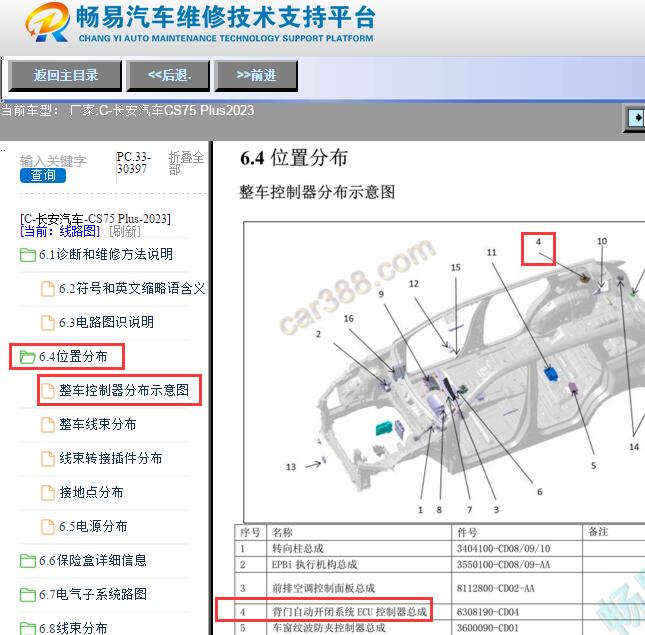Click the 返回主目录 button
The height and width of the screenshot is (635, 645).
[x=65, y=75]
